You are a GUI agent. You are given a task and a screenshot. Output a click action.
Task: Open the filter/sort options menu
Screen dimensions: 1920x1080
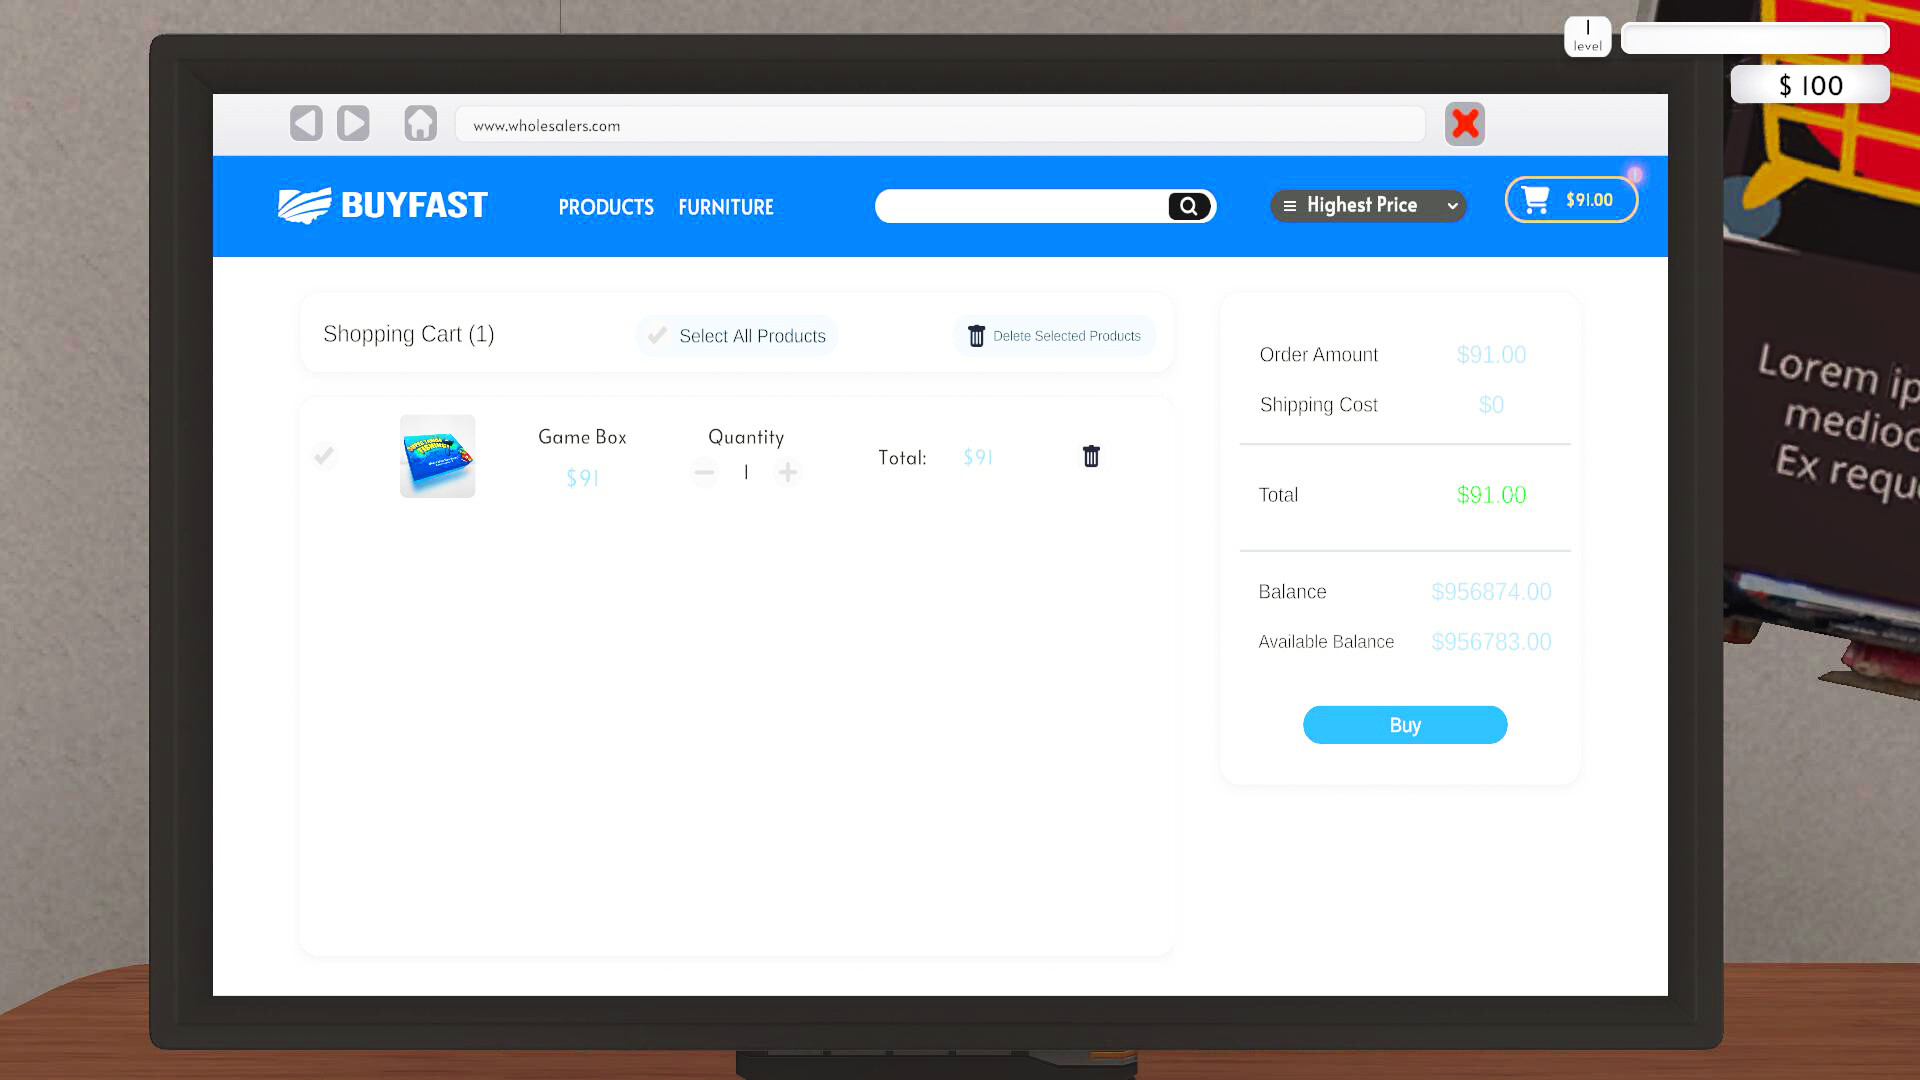click(x=1369, y=206)
